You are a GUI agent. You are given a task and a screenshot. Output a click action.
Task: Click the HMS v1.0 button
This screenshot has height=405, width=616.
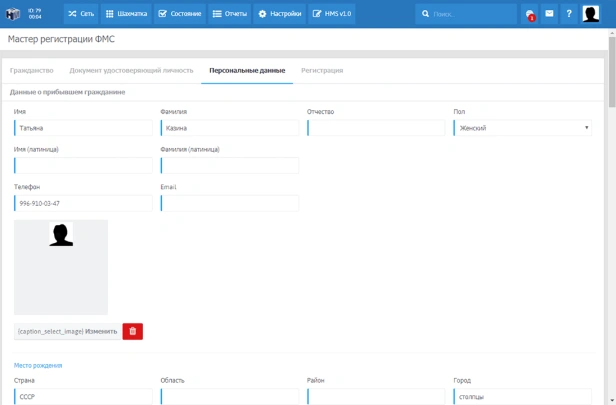(x=332, y=14)
